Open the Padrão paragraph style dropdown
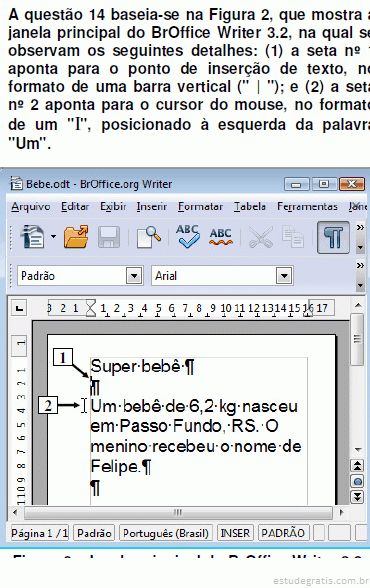 [134, 276]
